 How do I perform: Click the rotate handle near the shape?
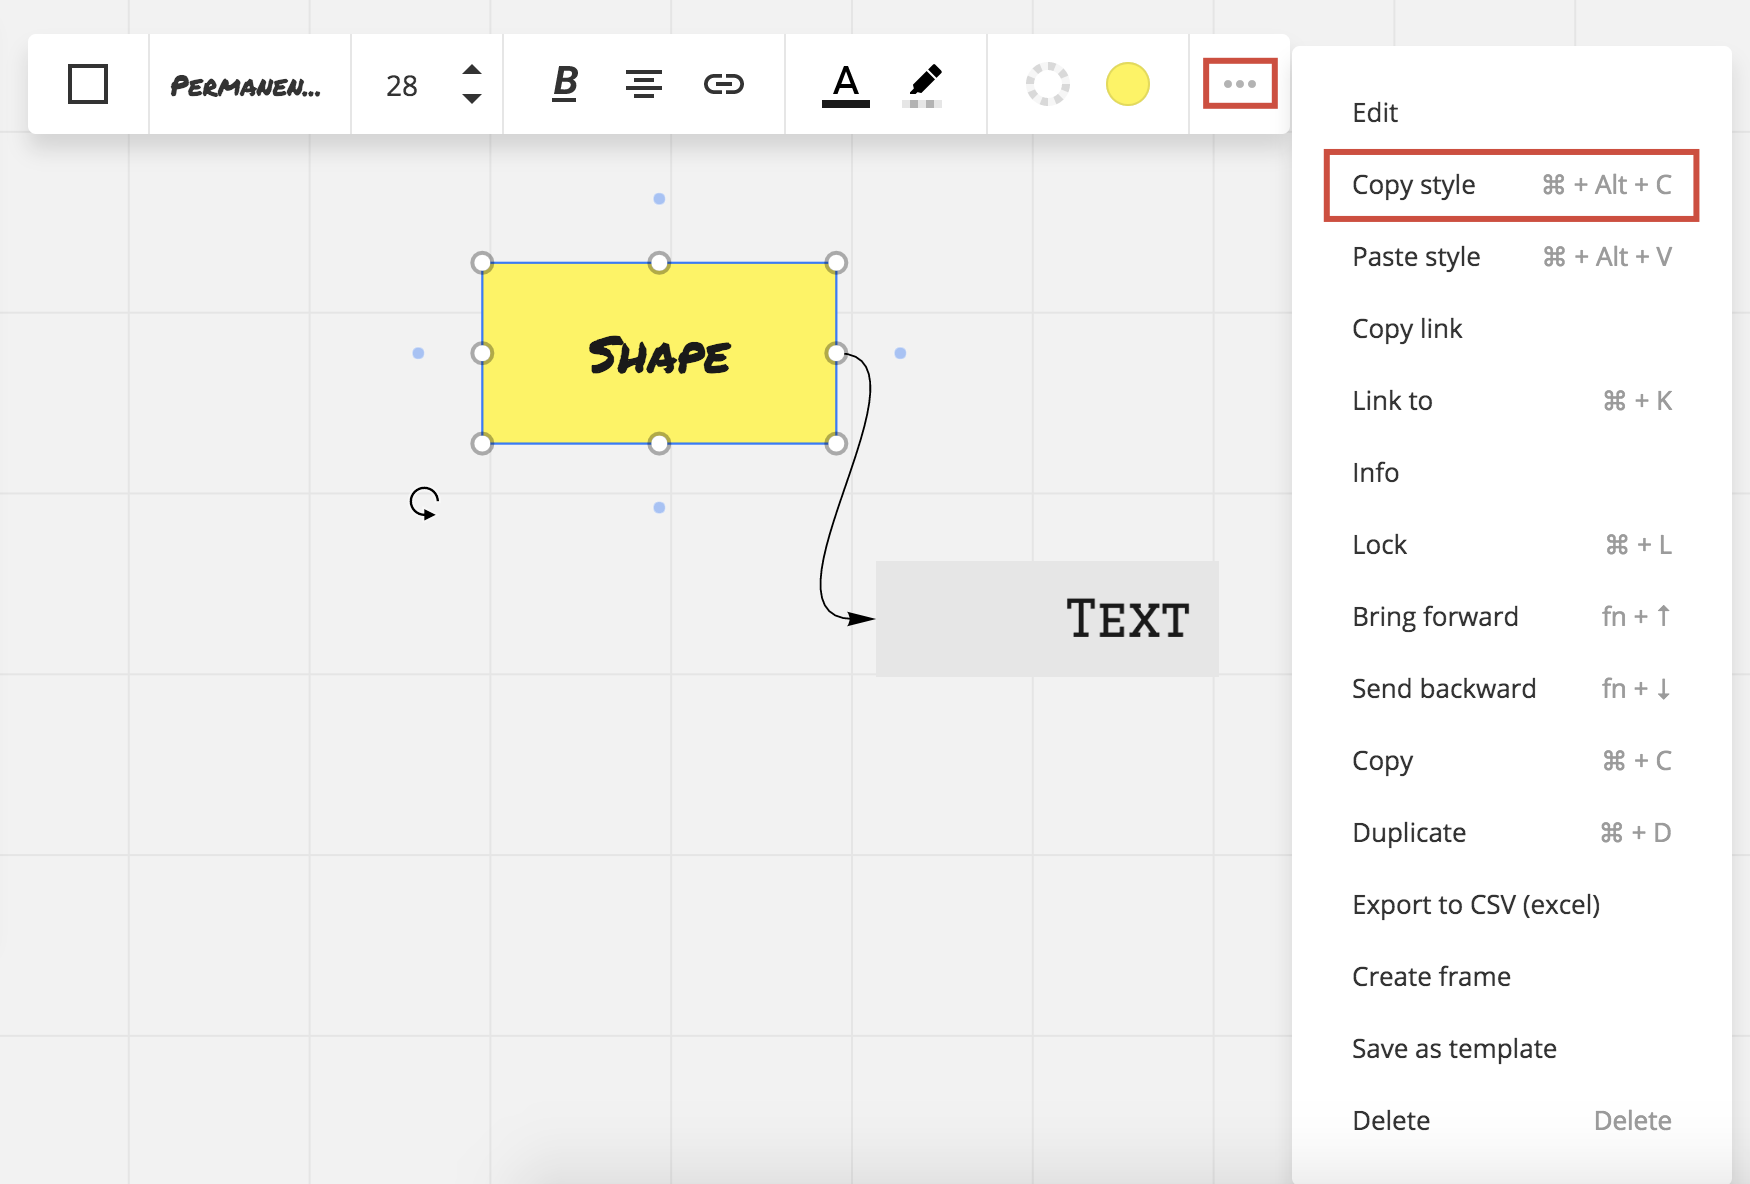pyautogui.click(x=424, y=502)
